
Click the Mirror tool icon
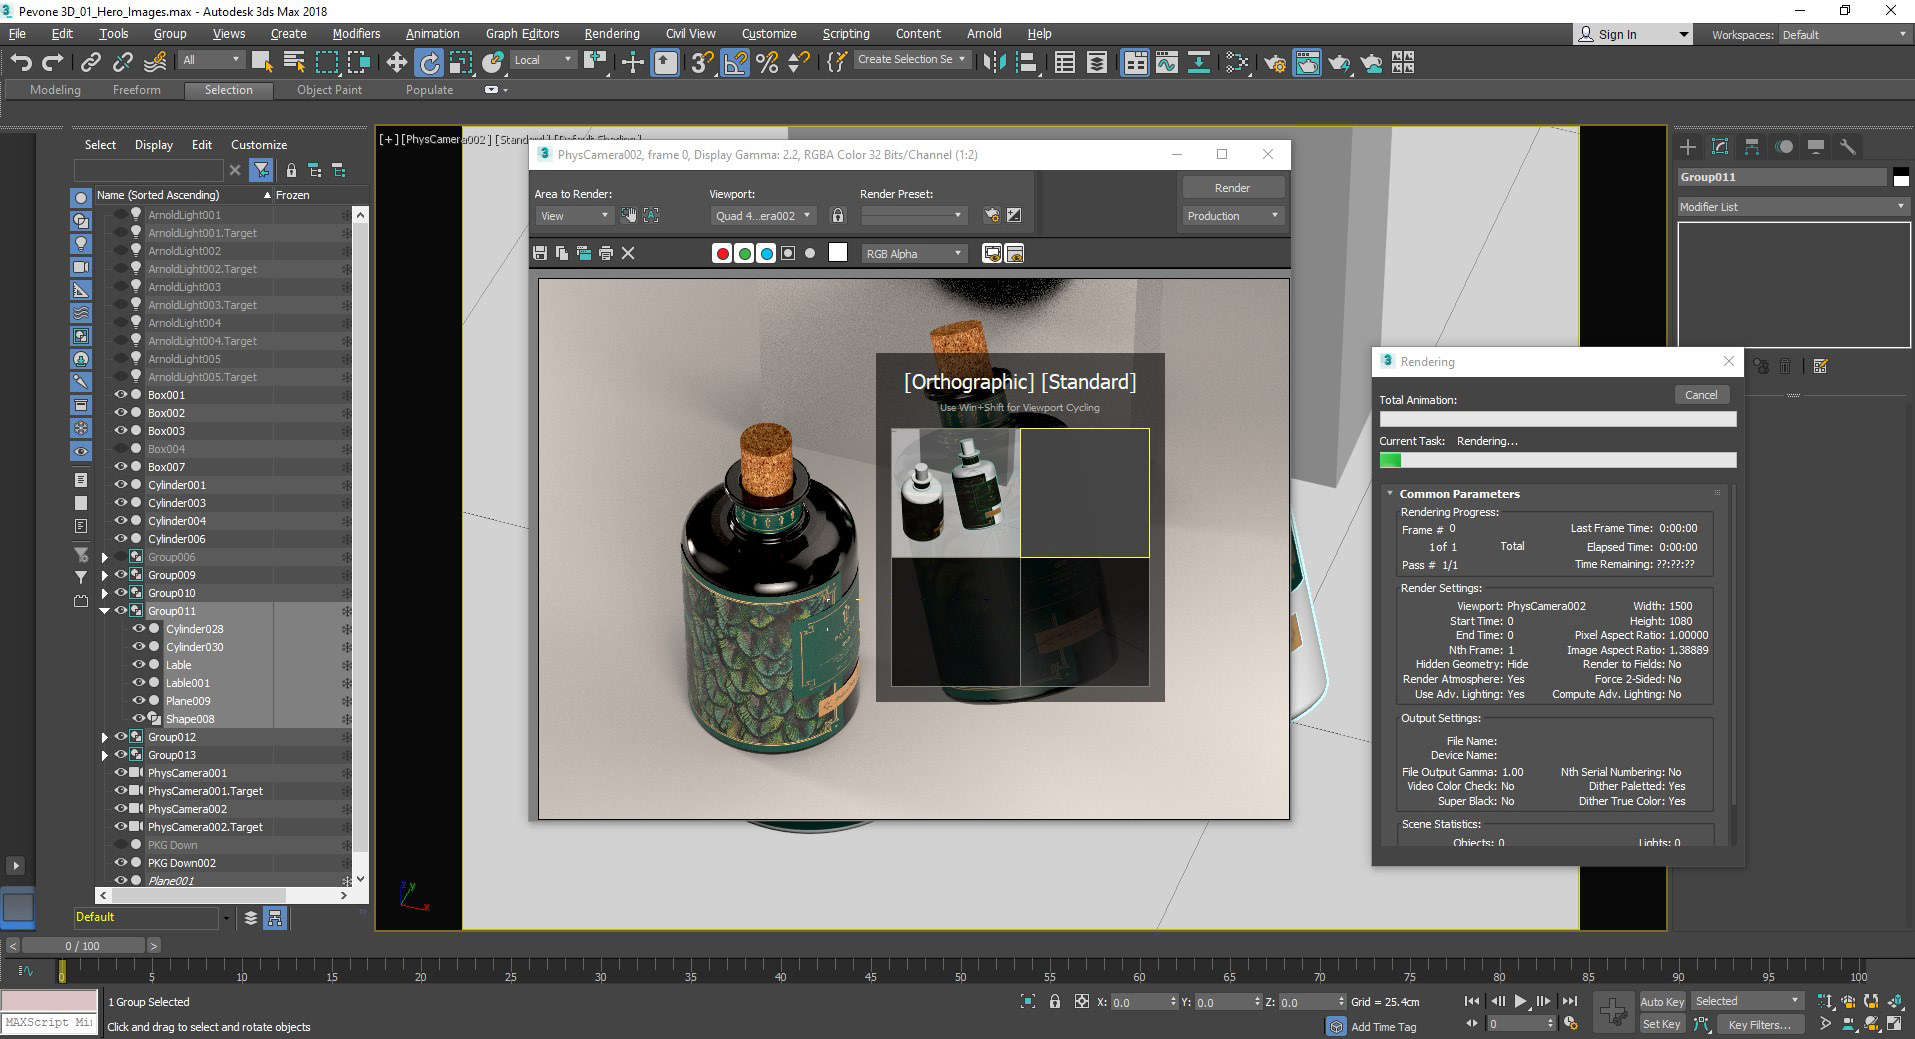point(994,62)
